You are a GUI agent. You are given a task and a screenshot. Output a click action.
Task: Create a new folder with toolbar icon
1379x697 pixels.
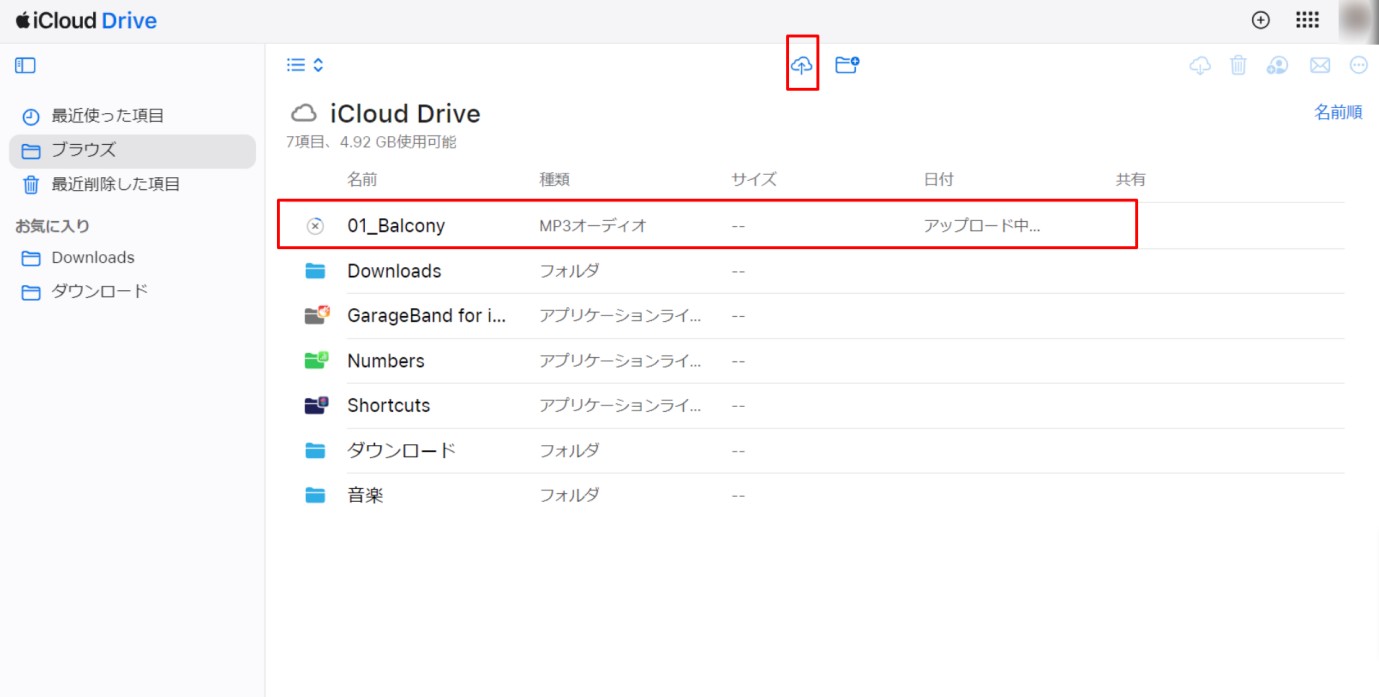coord(847,65)
